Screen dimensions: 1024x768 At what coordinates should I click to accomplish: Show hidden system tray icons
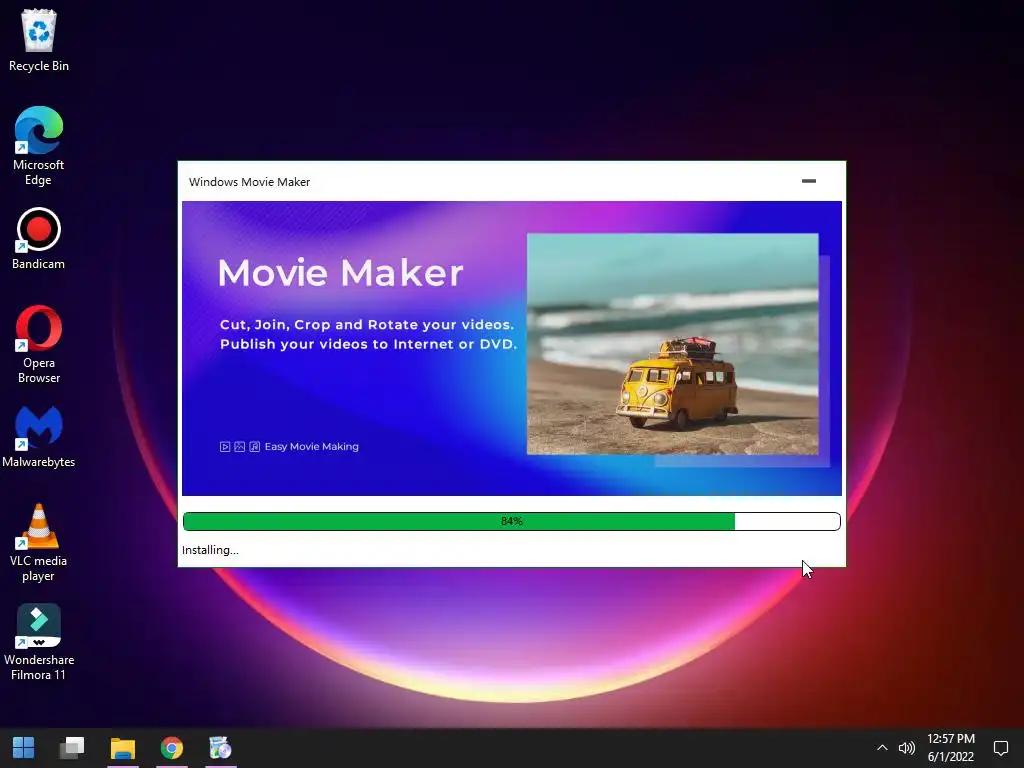(882, 748)
